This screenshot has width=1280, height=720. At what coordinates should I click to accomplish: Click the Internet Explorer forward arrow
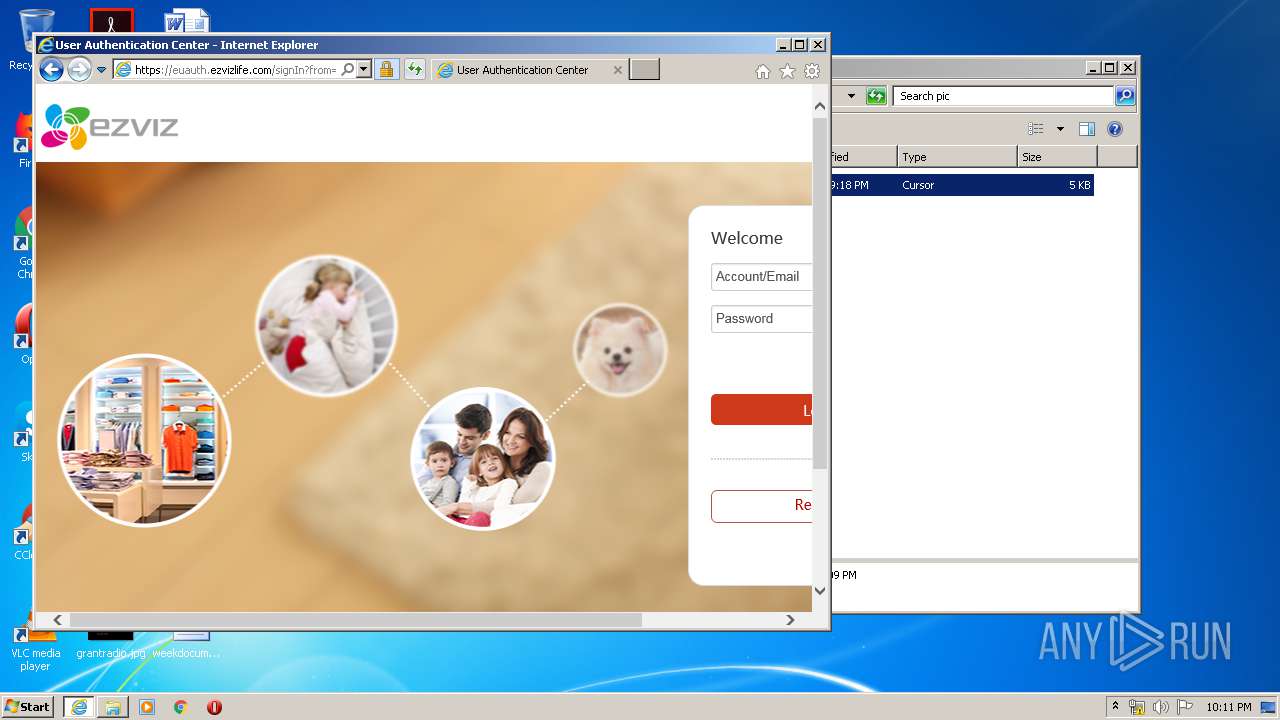[79, 69]
